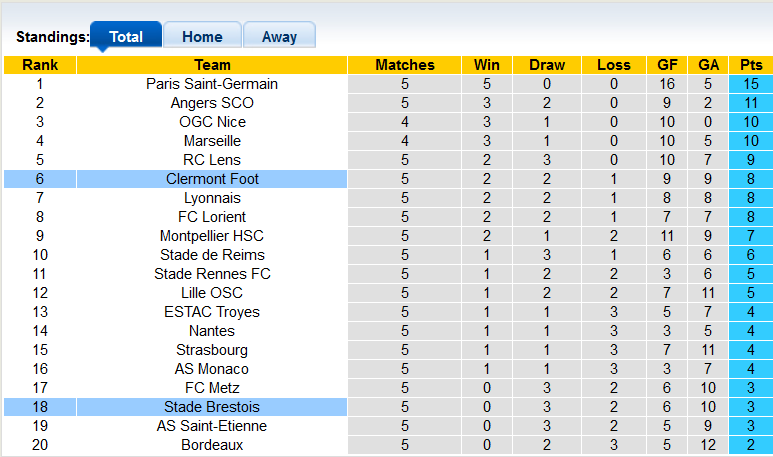Click the Paris Saint-Germain team name
Viewport: 773px width, 457px height.
tap(212, 84)
